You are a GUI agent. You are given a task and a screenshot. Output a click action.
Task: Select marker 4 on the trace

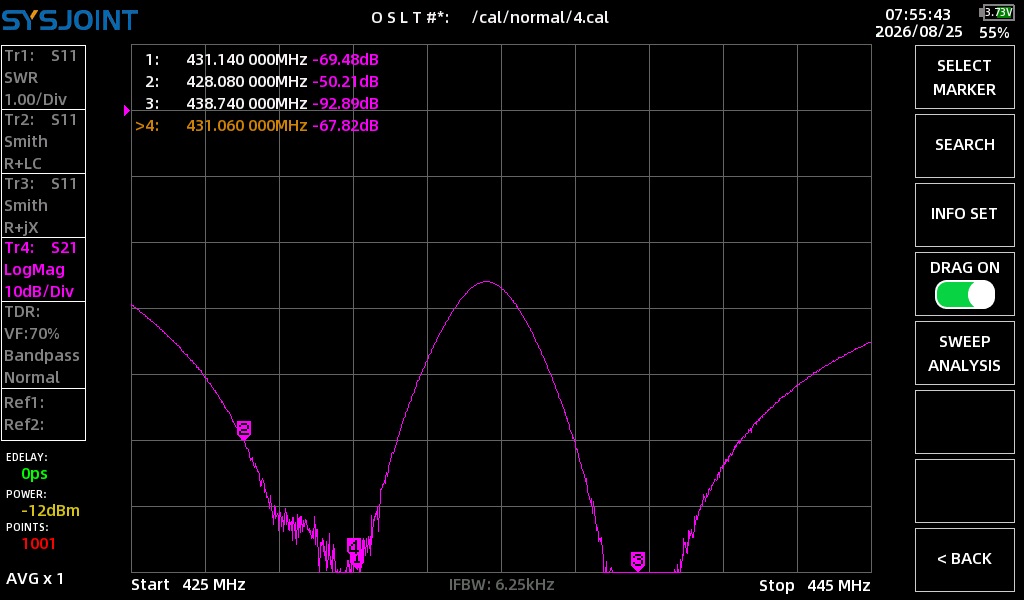tap(353, 545)
